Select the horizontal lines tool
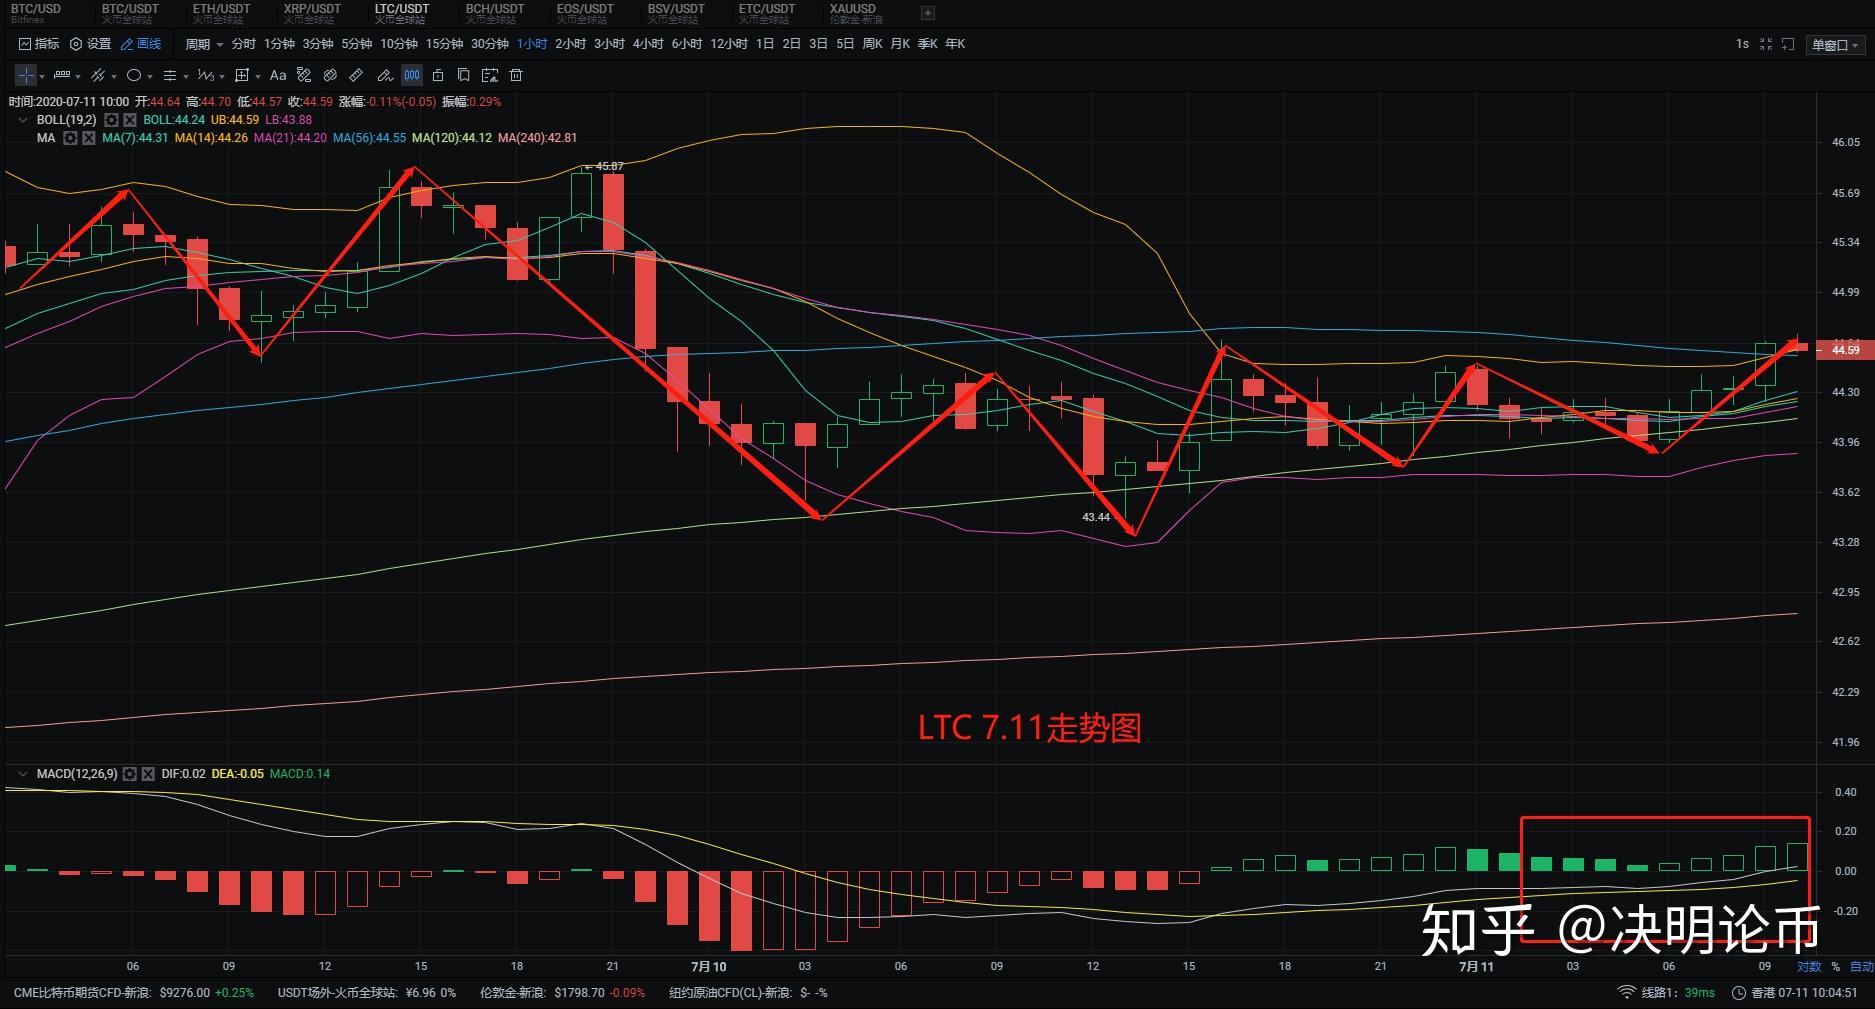 (170, 75)
